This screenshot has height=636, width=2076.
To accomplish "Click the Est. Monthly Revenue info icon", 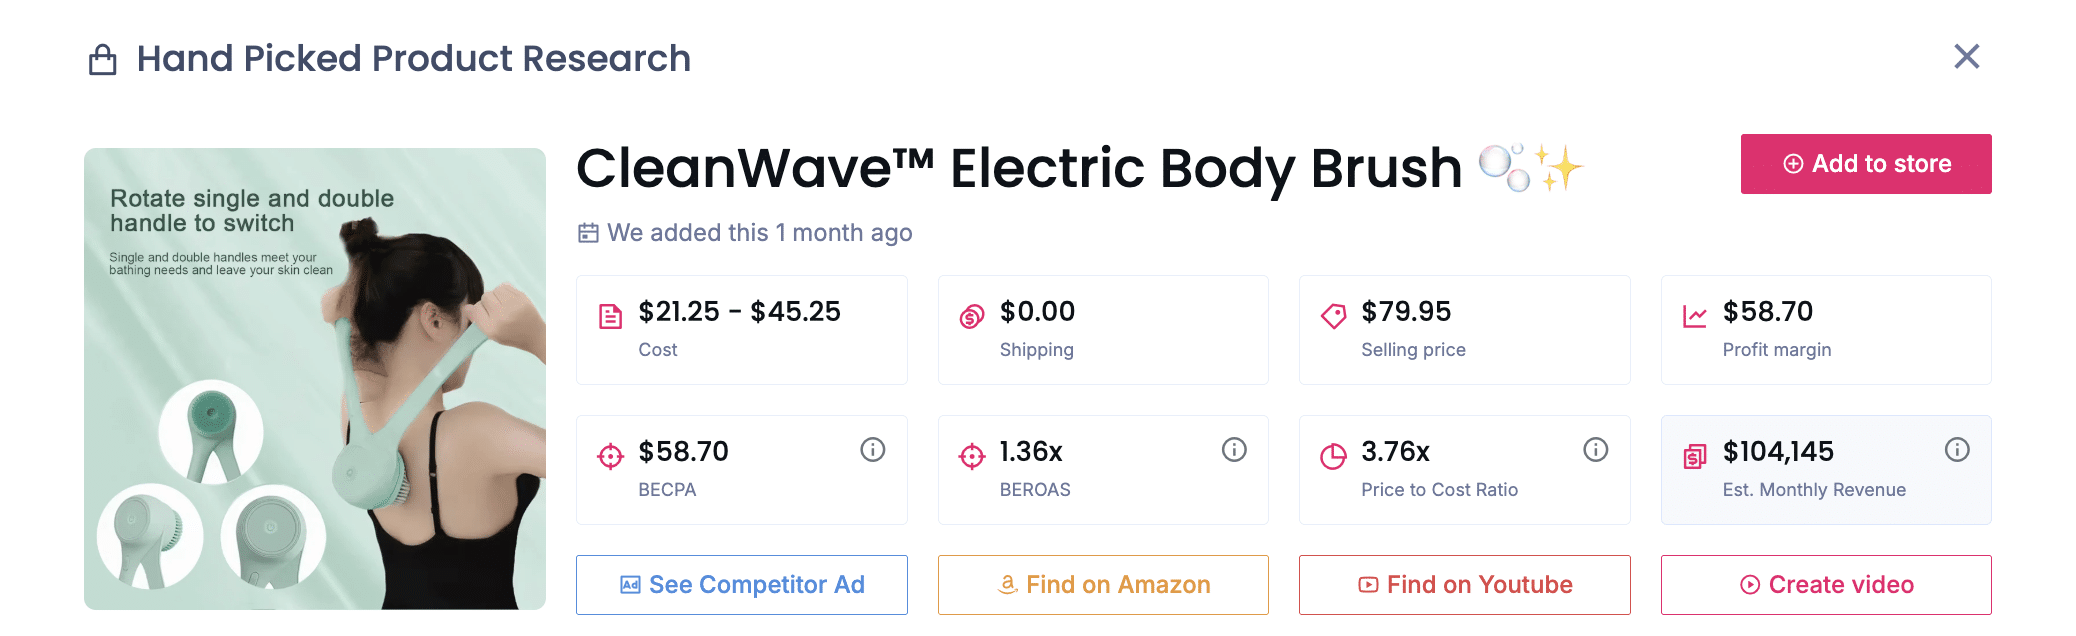I will [x=1957, y=450].
